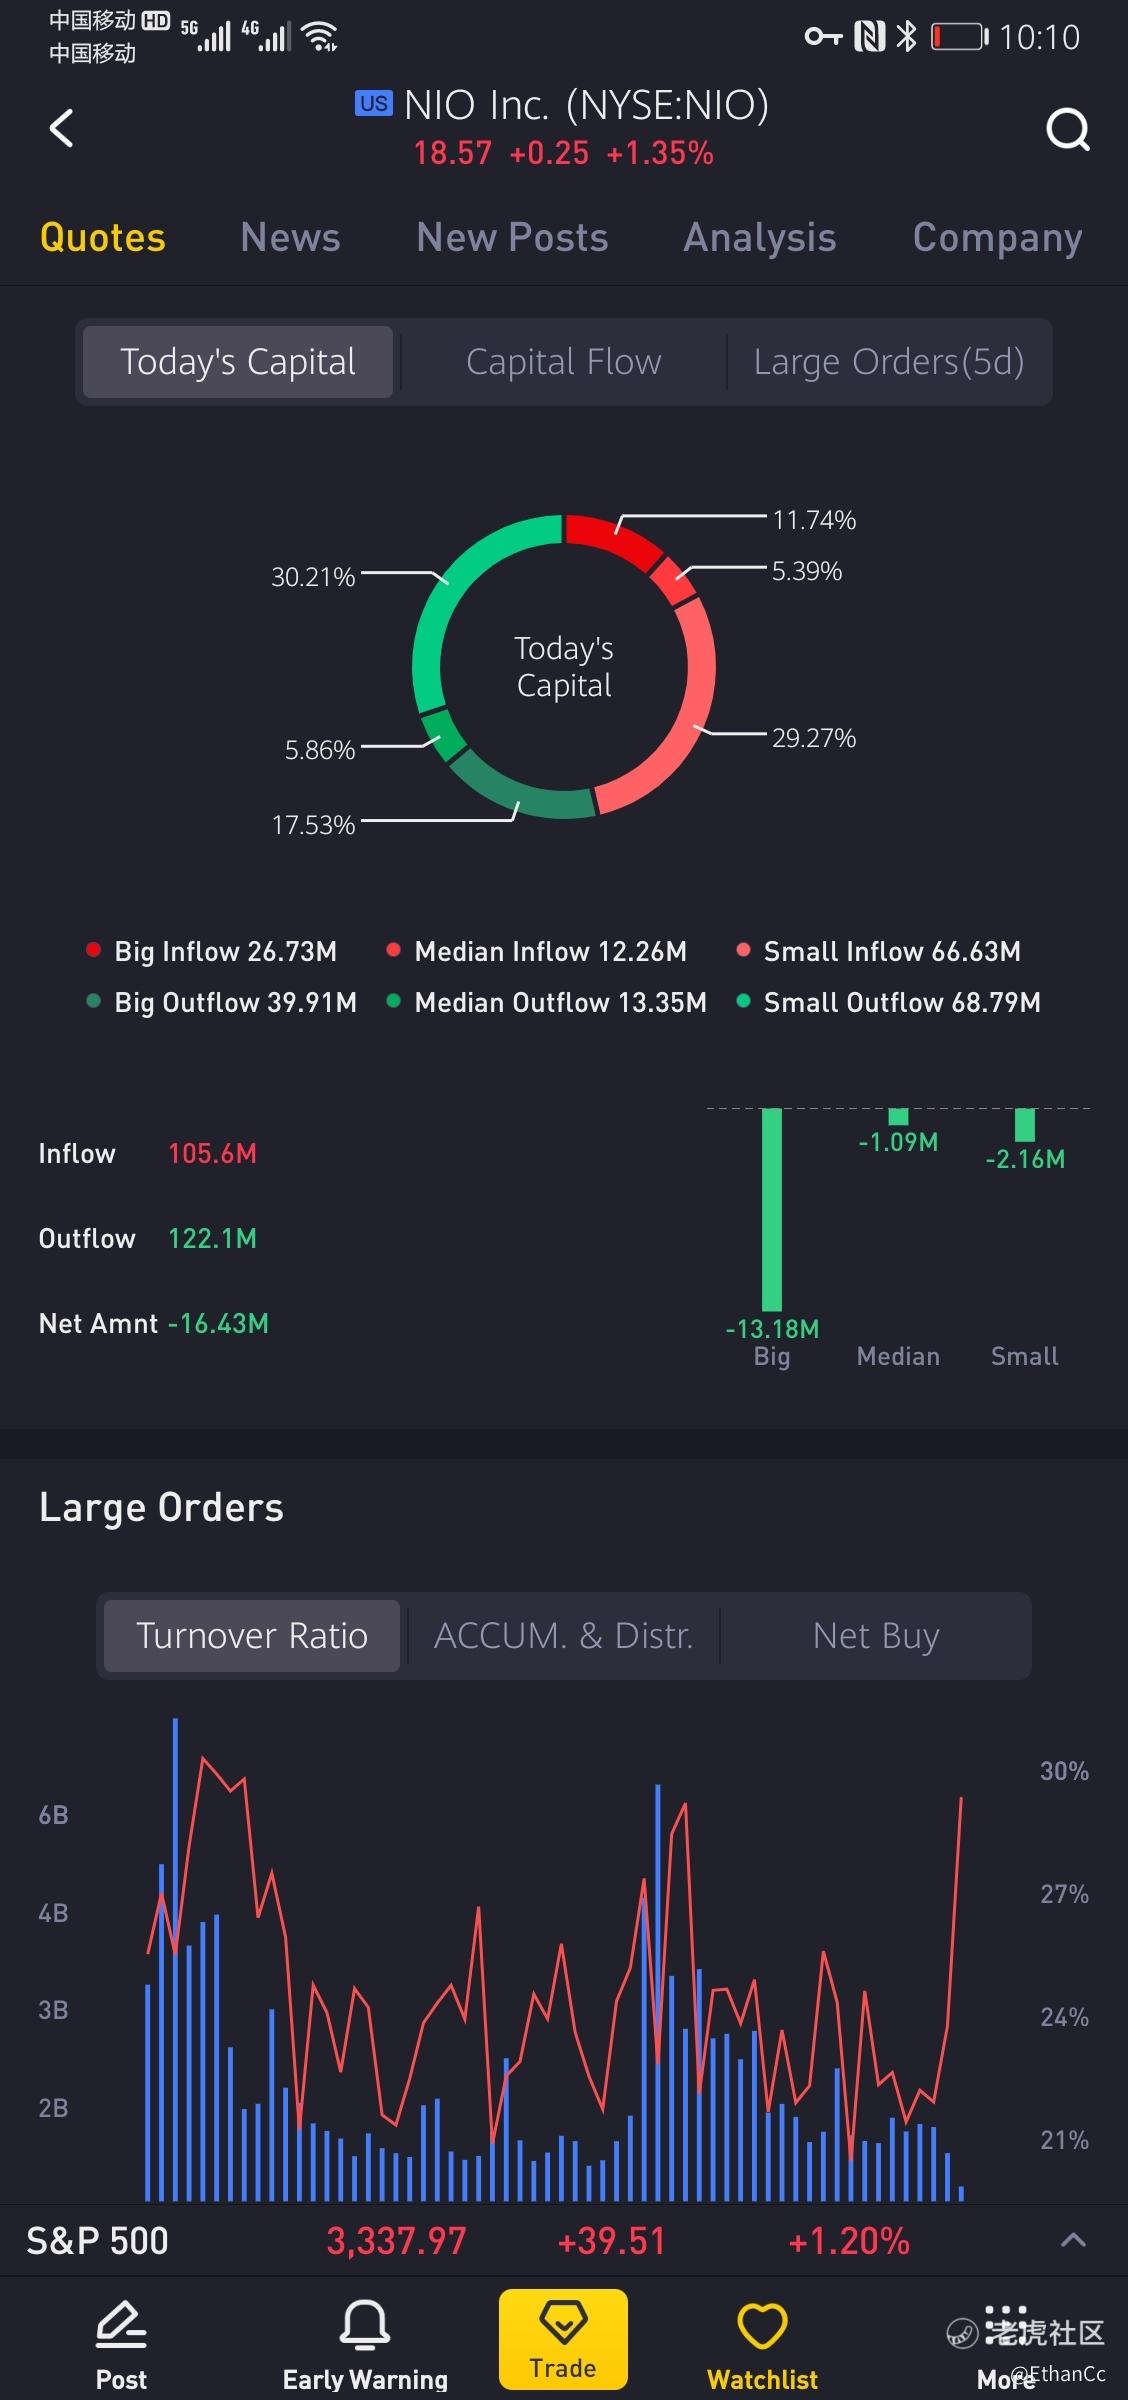The image size is (1128, 2400).
Task: Tap the Post pencil icon
Action: (x=121, y=2324)
